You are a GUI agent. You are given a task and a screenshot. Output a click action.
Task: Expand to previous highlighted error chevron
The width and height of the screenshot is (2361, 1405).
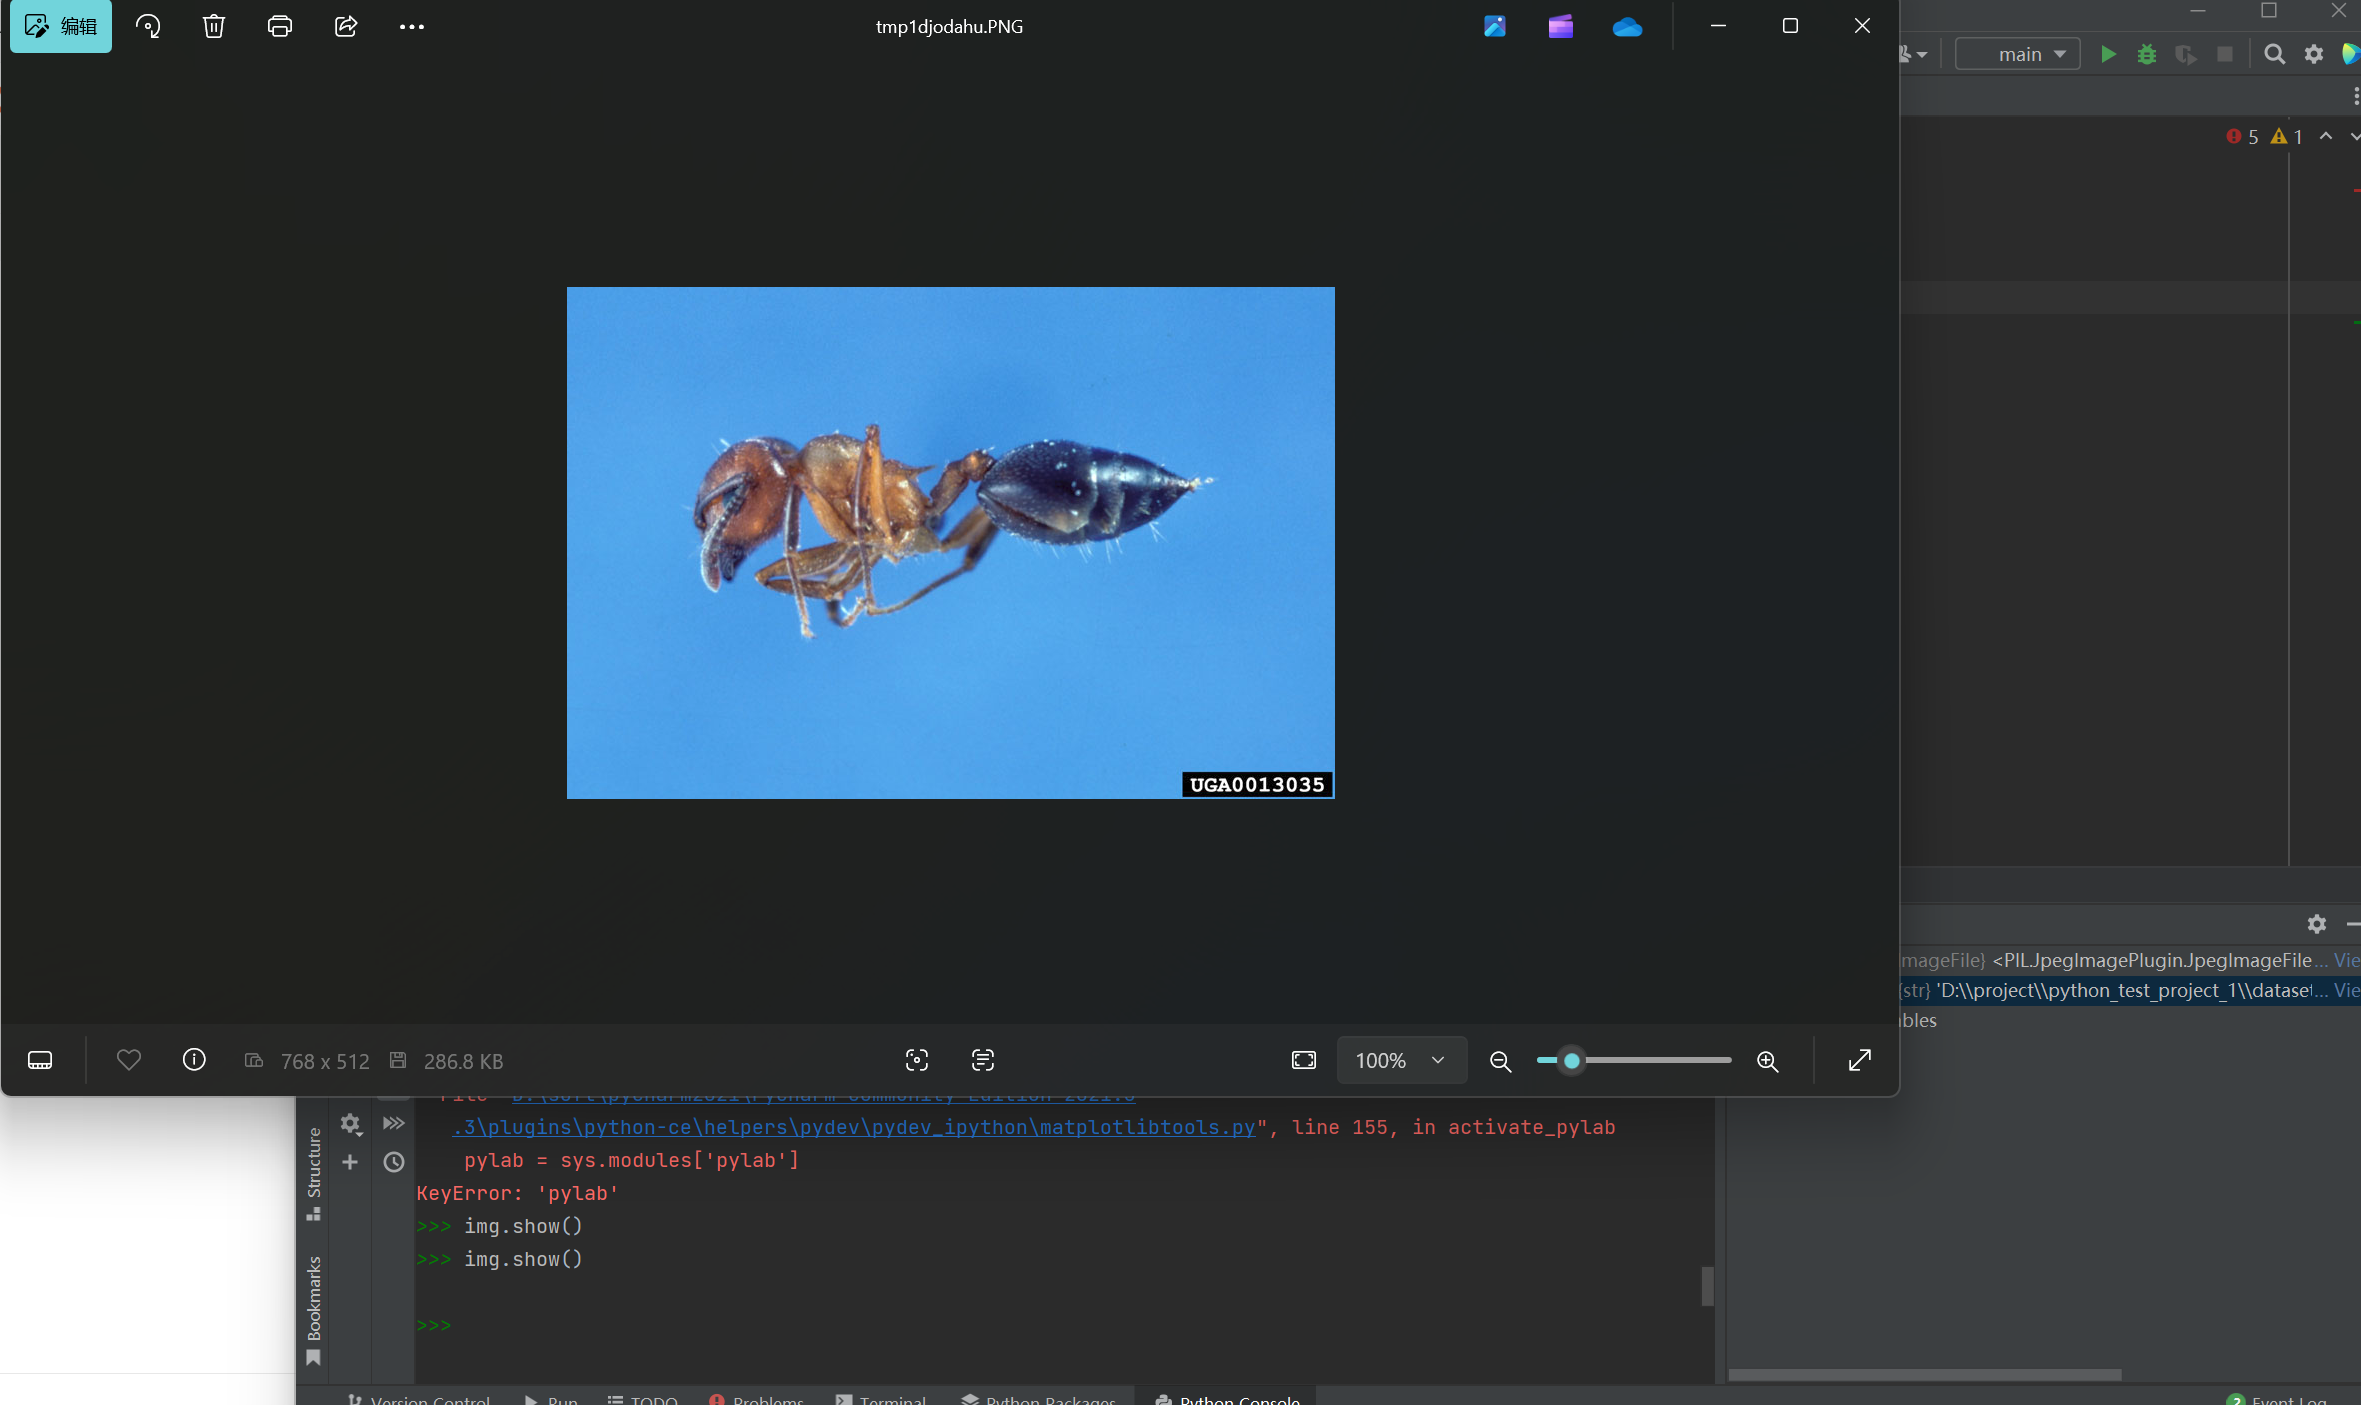(2326, 136)
